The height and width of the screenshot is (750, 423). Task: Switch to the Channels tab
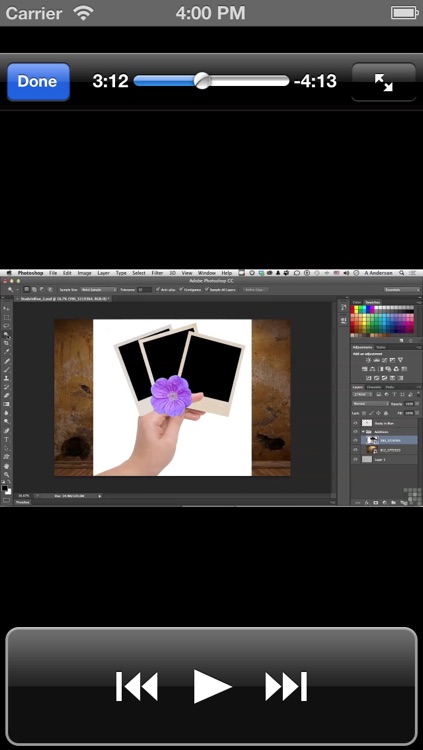pos(374,387)
